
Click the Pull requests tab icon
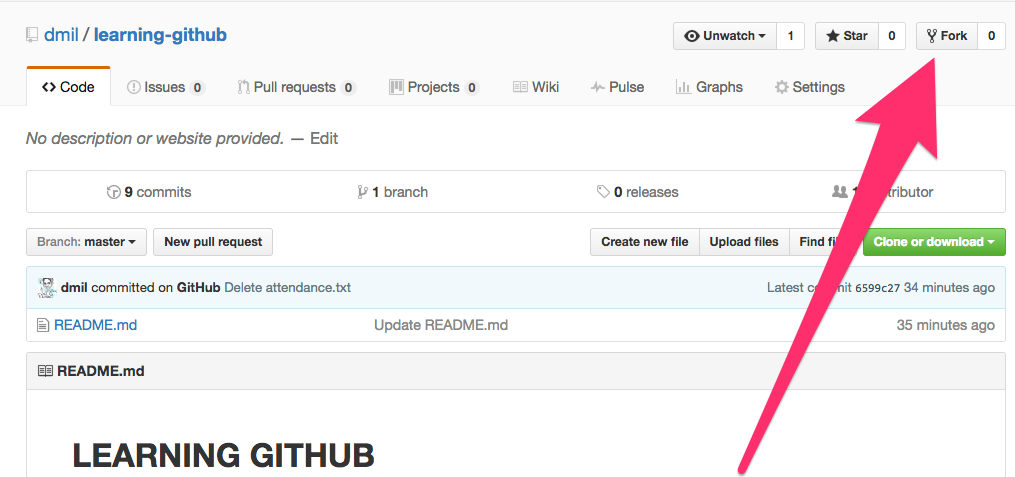tap(243, 87)
